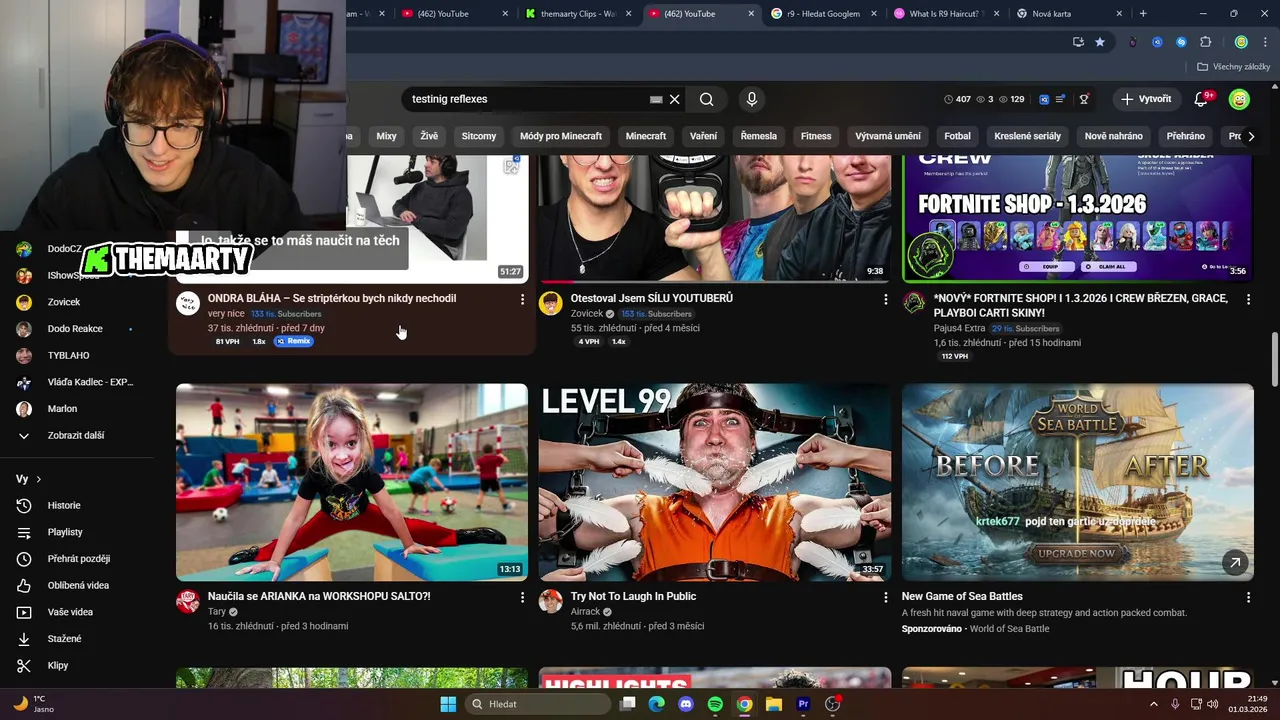Select the 'Minecraft' filter chip
The width and height of the screenshot is (1280, 720).
pos(646,136)
